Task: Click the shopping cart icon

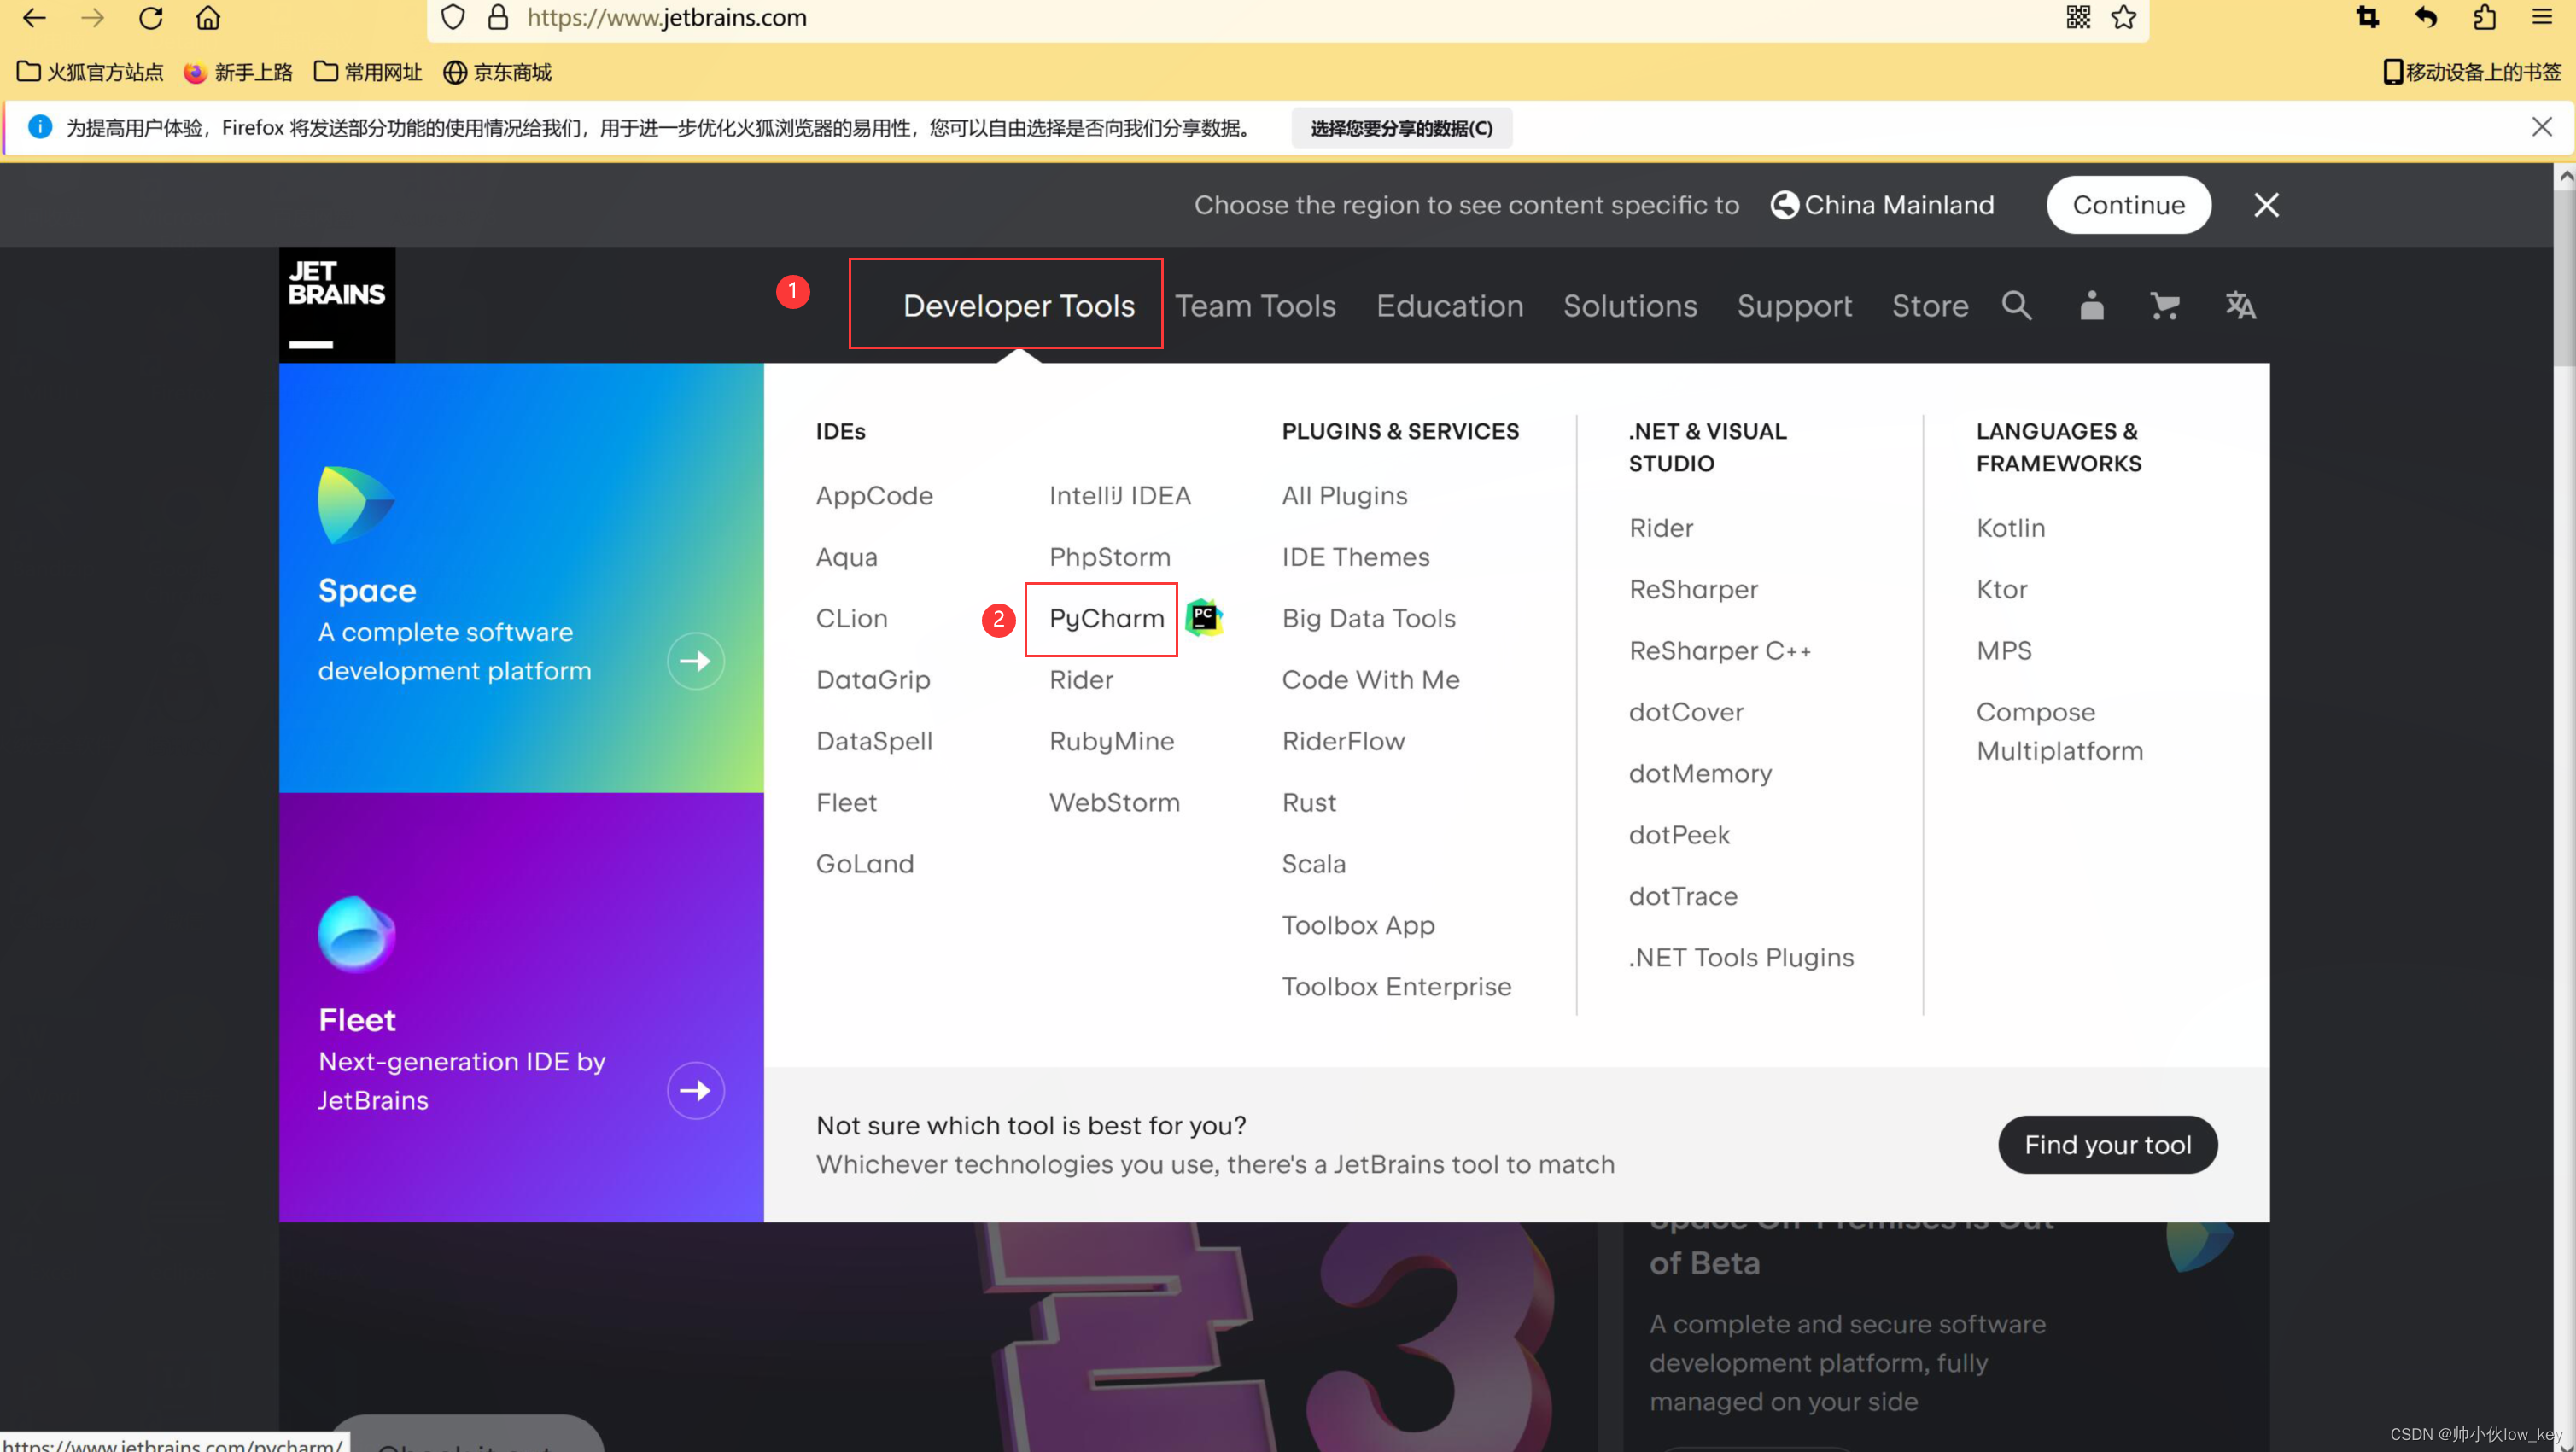Action: click(2165, 304)
